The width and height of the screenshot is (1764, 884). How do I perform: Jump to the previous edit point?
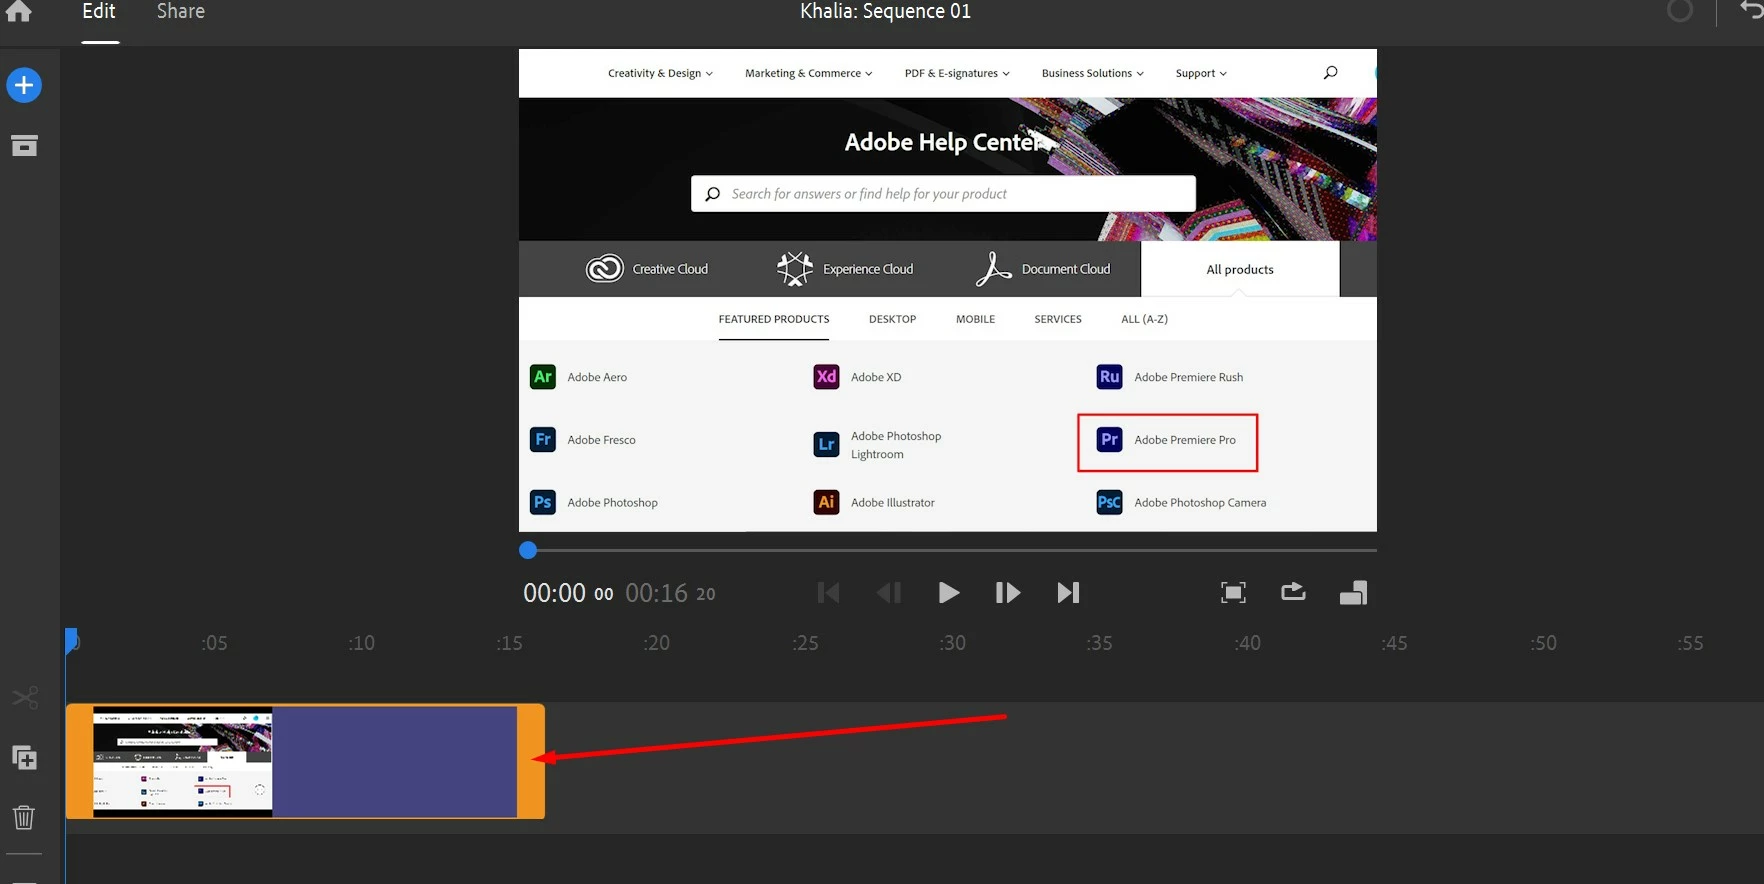828,593
